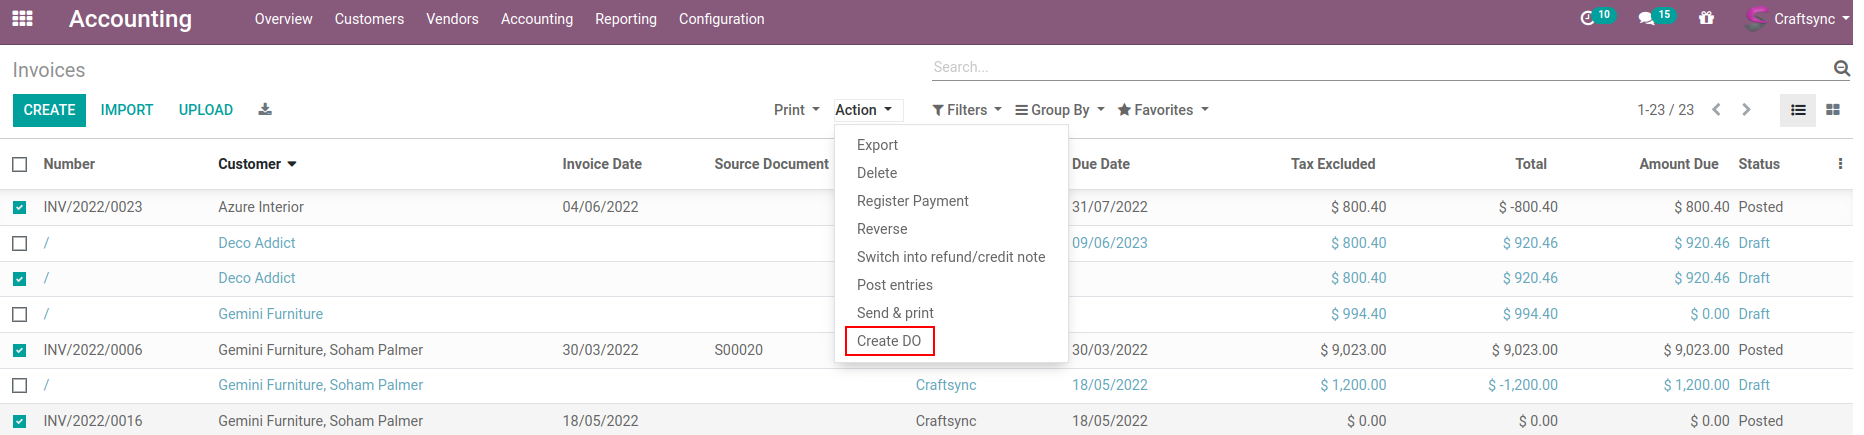This screenshot has width=1864, height=435.
Task: Click the search magnifier icon
Action: coord(1841,68)
